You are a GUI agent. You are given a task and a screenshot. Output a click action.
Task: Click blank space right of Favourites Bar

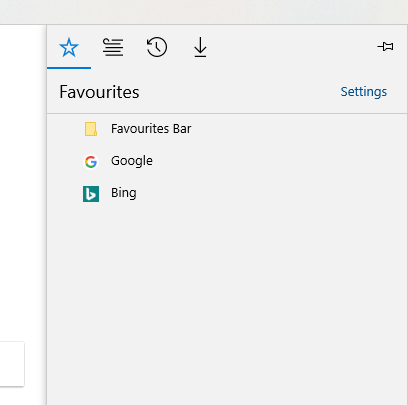pyautogui.click(x=297, y=129)
